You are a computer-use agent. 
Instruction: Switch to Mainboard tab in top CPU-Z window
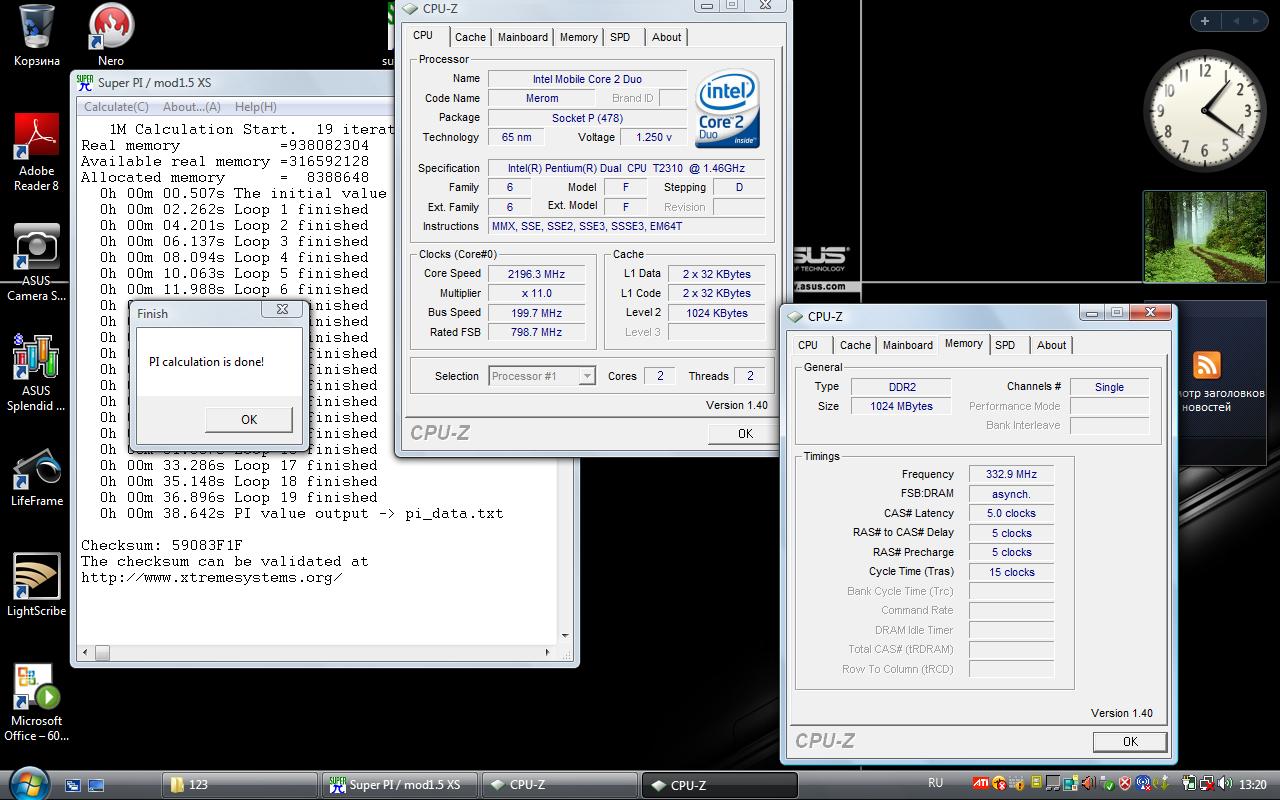coord(523,37)
